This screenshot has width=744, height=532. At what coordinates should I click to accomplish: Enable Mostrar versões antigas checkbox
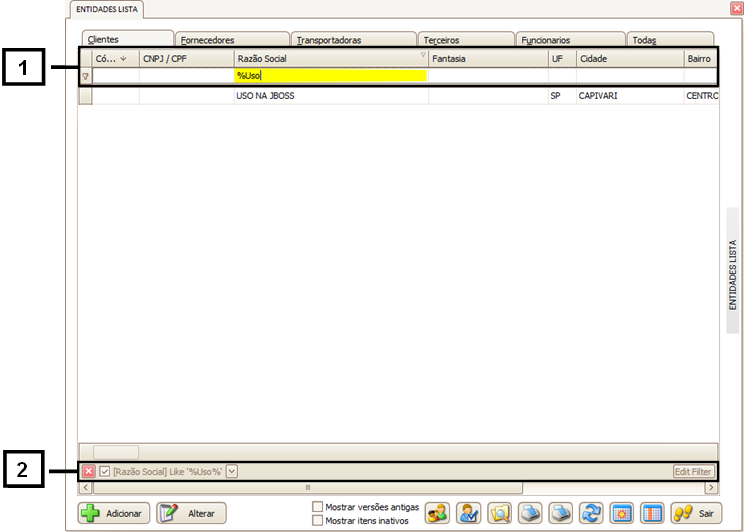click(x=318, y=507)
